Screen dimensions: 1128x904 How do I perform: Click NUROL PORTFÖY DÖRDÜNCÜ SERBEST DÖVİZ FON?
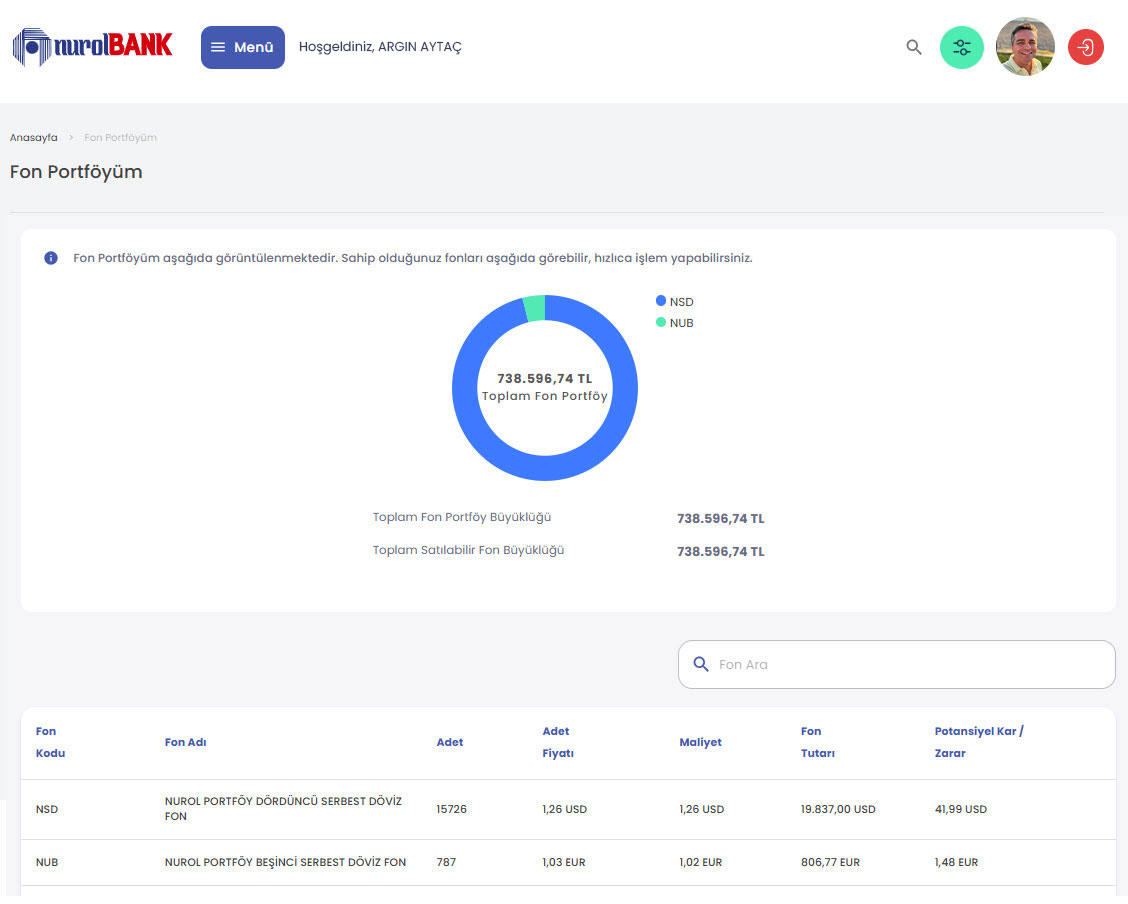pyautogui.click(x=283, y=808)
